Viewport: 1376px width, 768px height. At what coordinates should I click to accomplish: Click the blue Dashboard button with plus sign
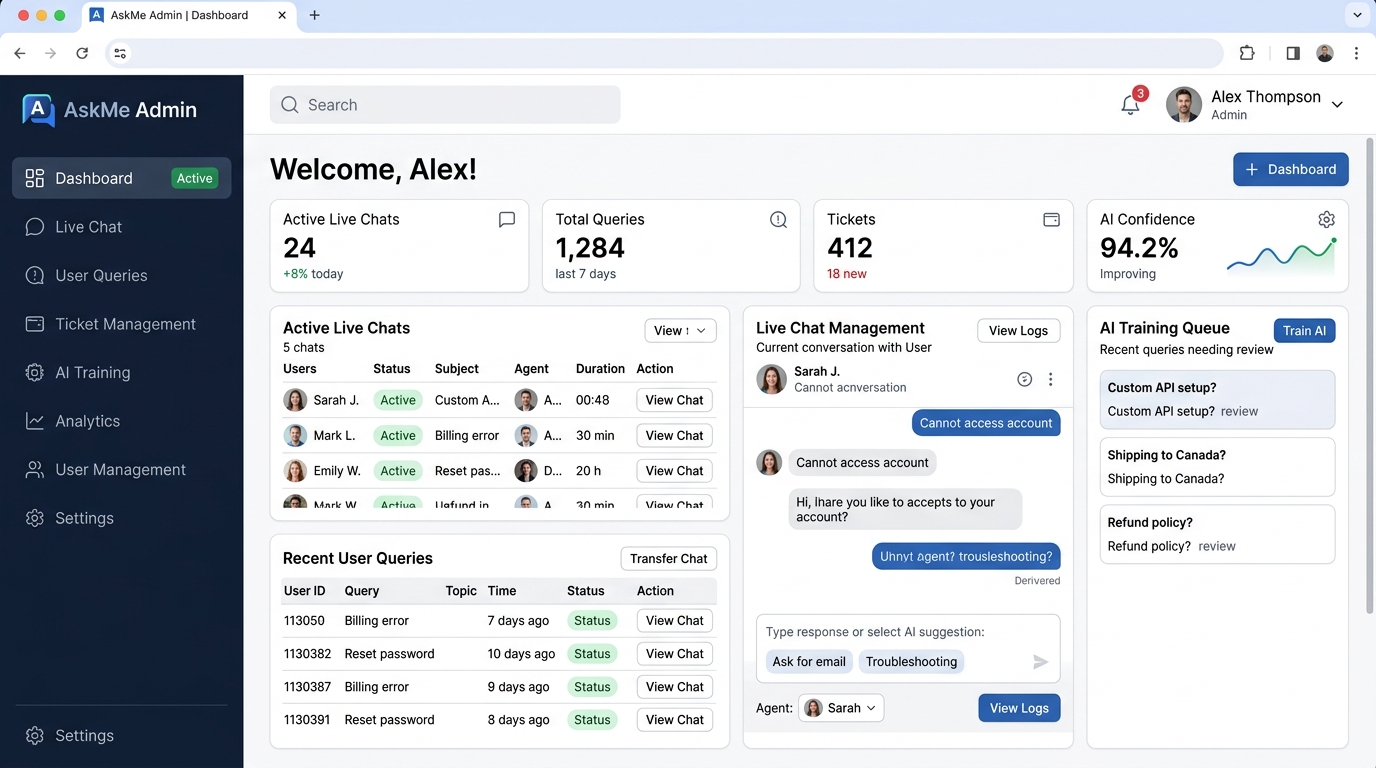tap(1290, 169)
